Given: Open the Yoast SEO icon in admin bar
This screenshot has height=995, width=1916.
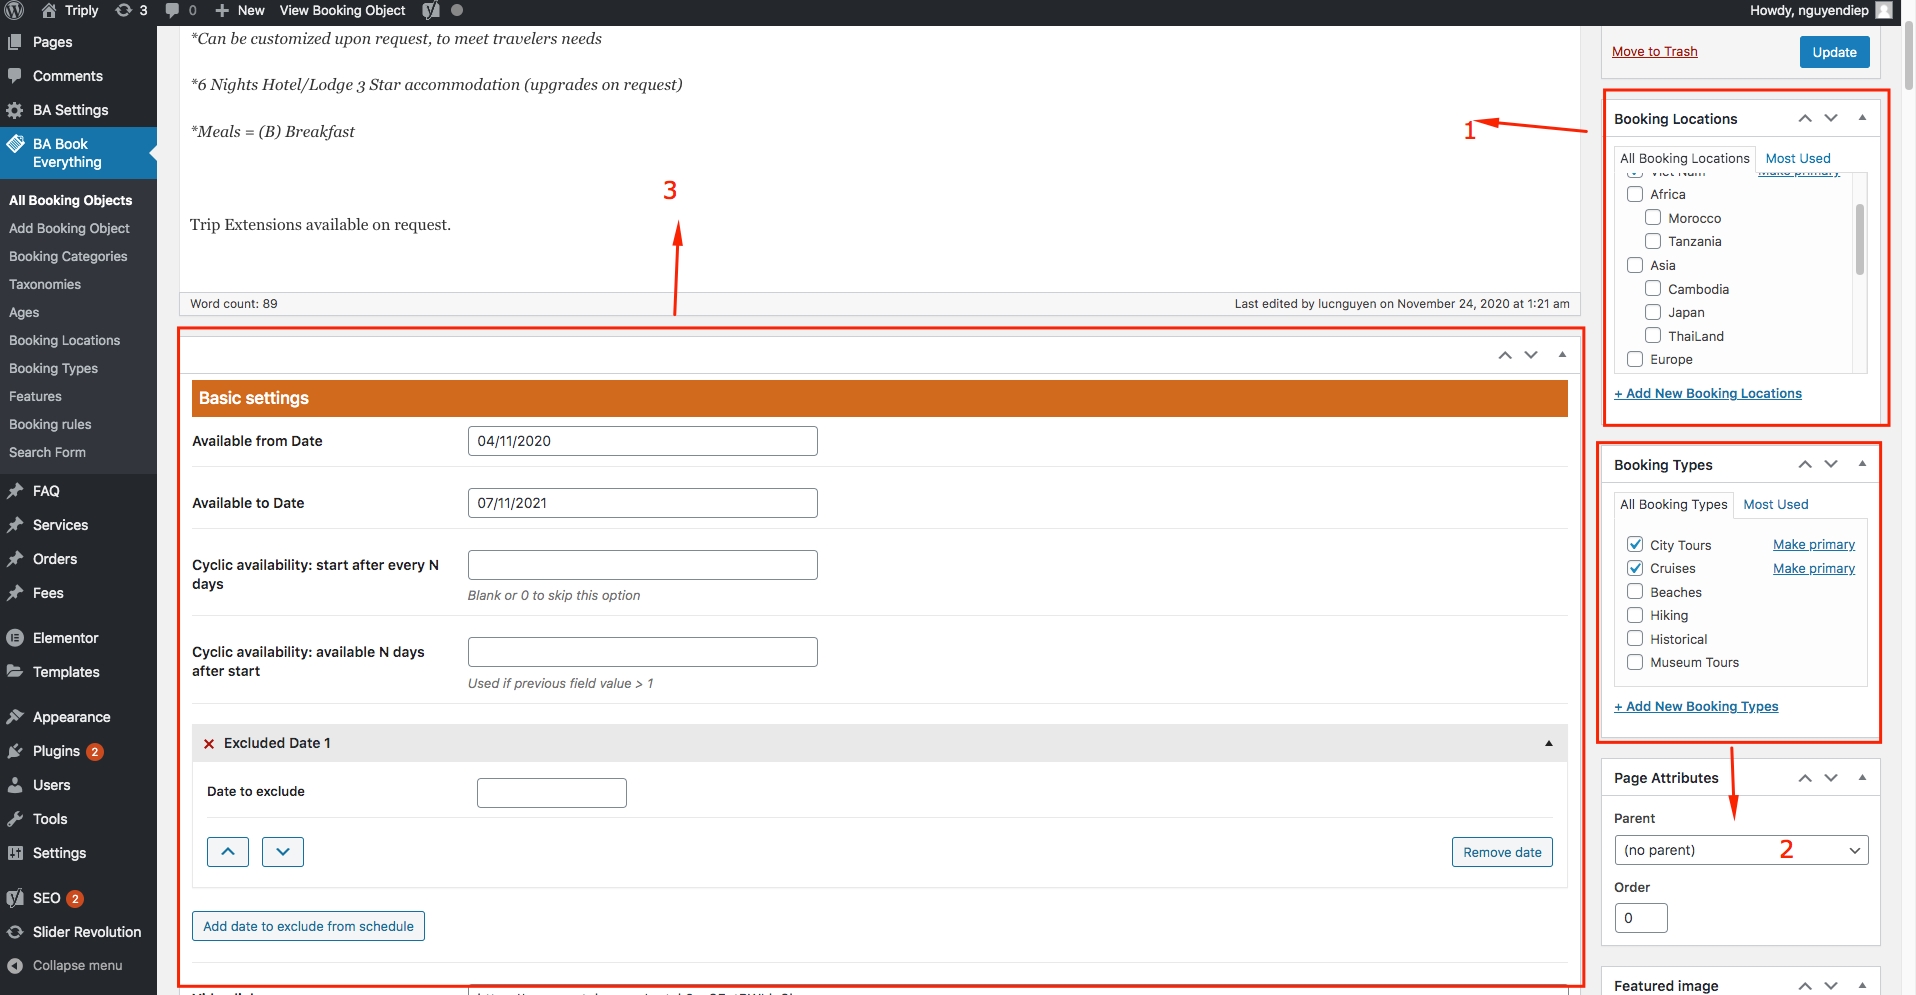Looking at the screenshot, I should point(431,11).
